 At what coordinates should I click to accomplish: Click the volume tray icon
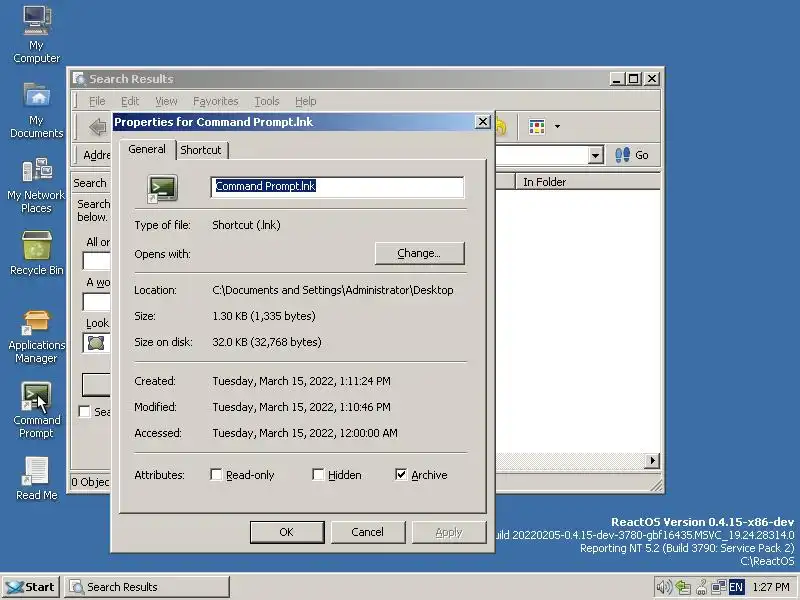pos(664,587)
